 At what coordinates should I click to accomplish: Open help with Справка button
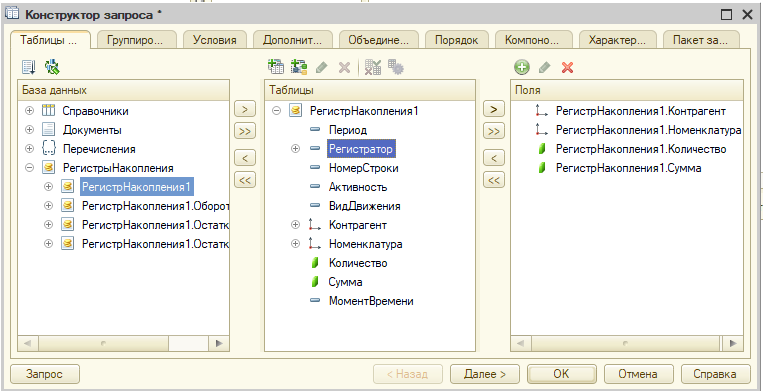tap(715, 374)
